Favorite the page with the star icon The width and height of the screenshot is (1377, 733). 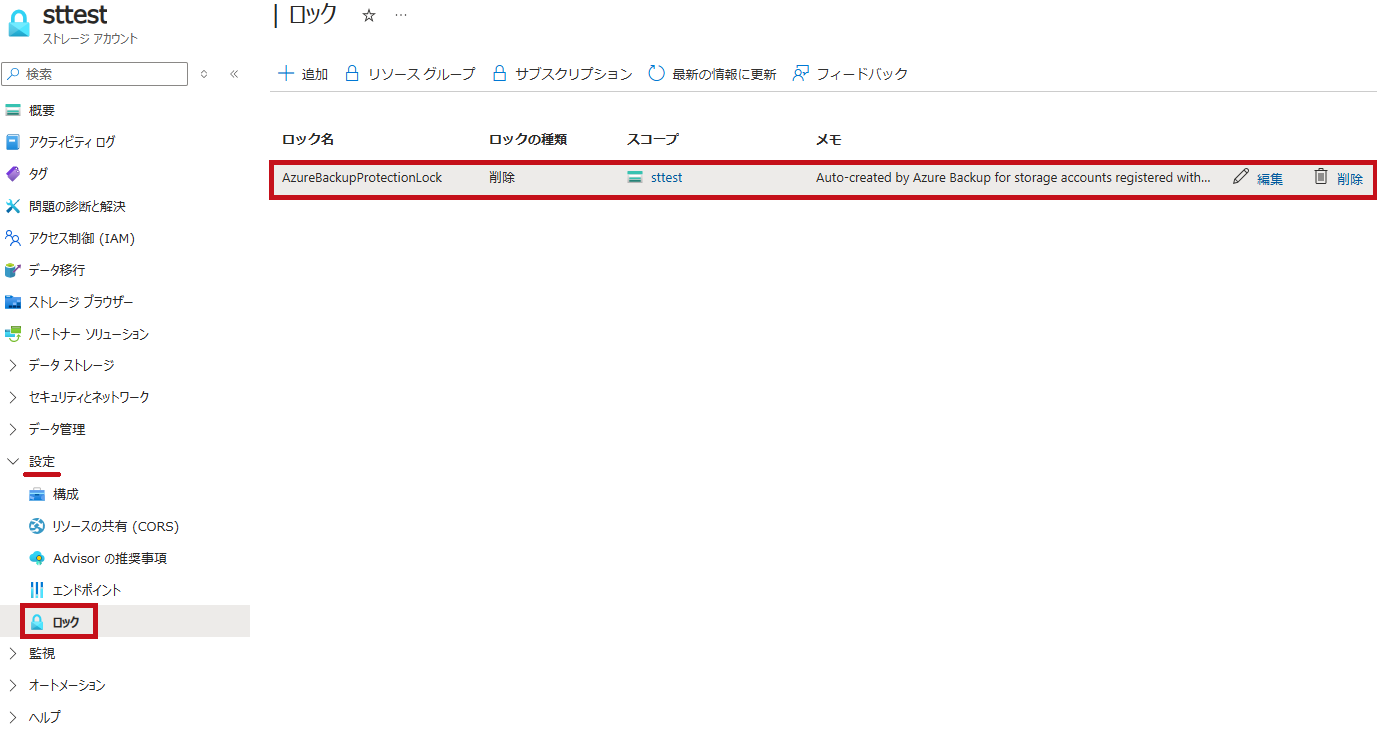coord(369,15)
